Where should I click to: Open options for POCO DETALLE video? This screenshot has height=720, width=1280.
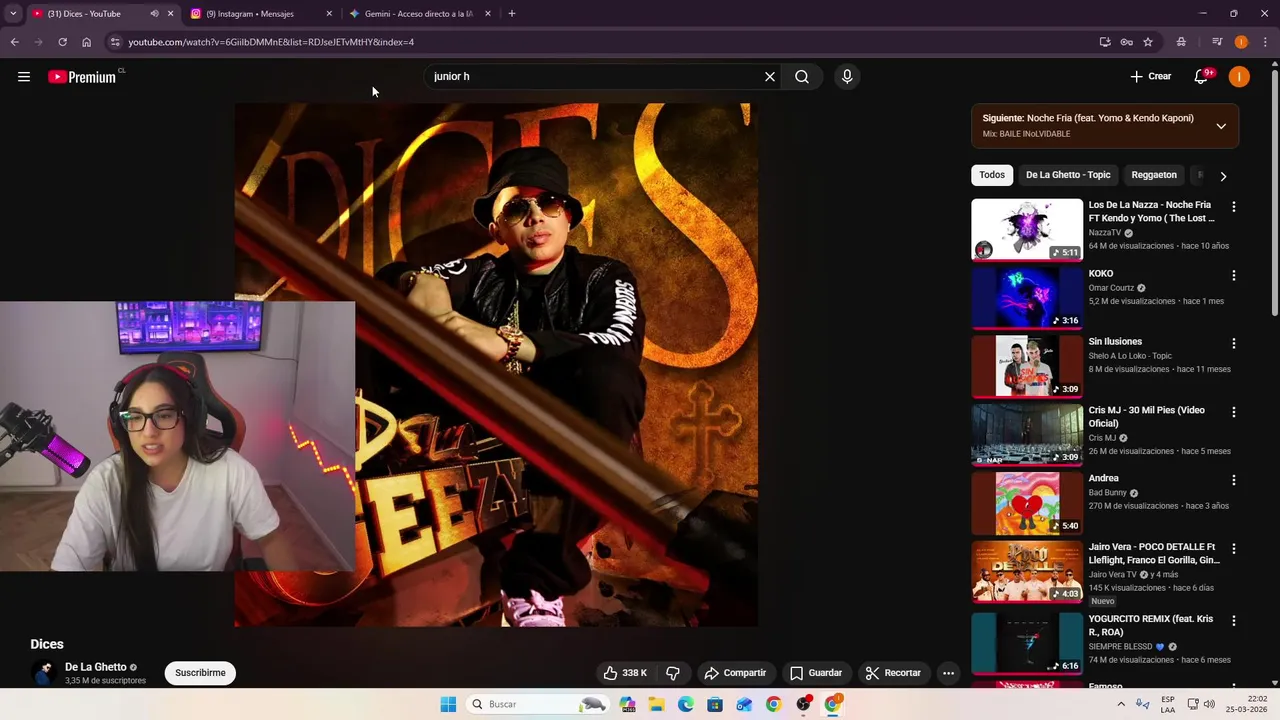(x=1234, y=549)
